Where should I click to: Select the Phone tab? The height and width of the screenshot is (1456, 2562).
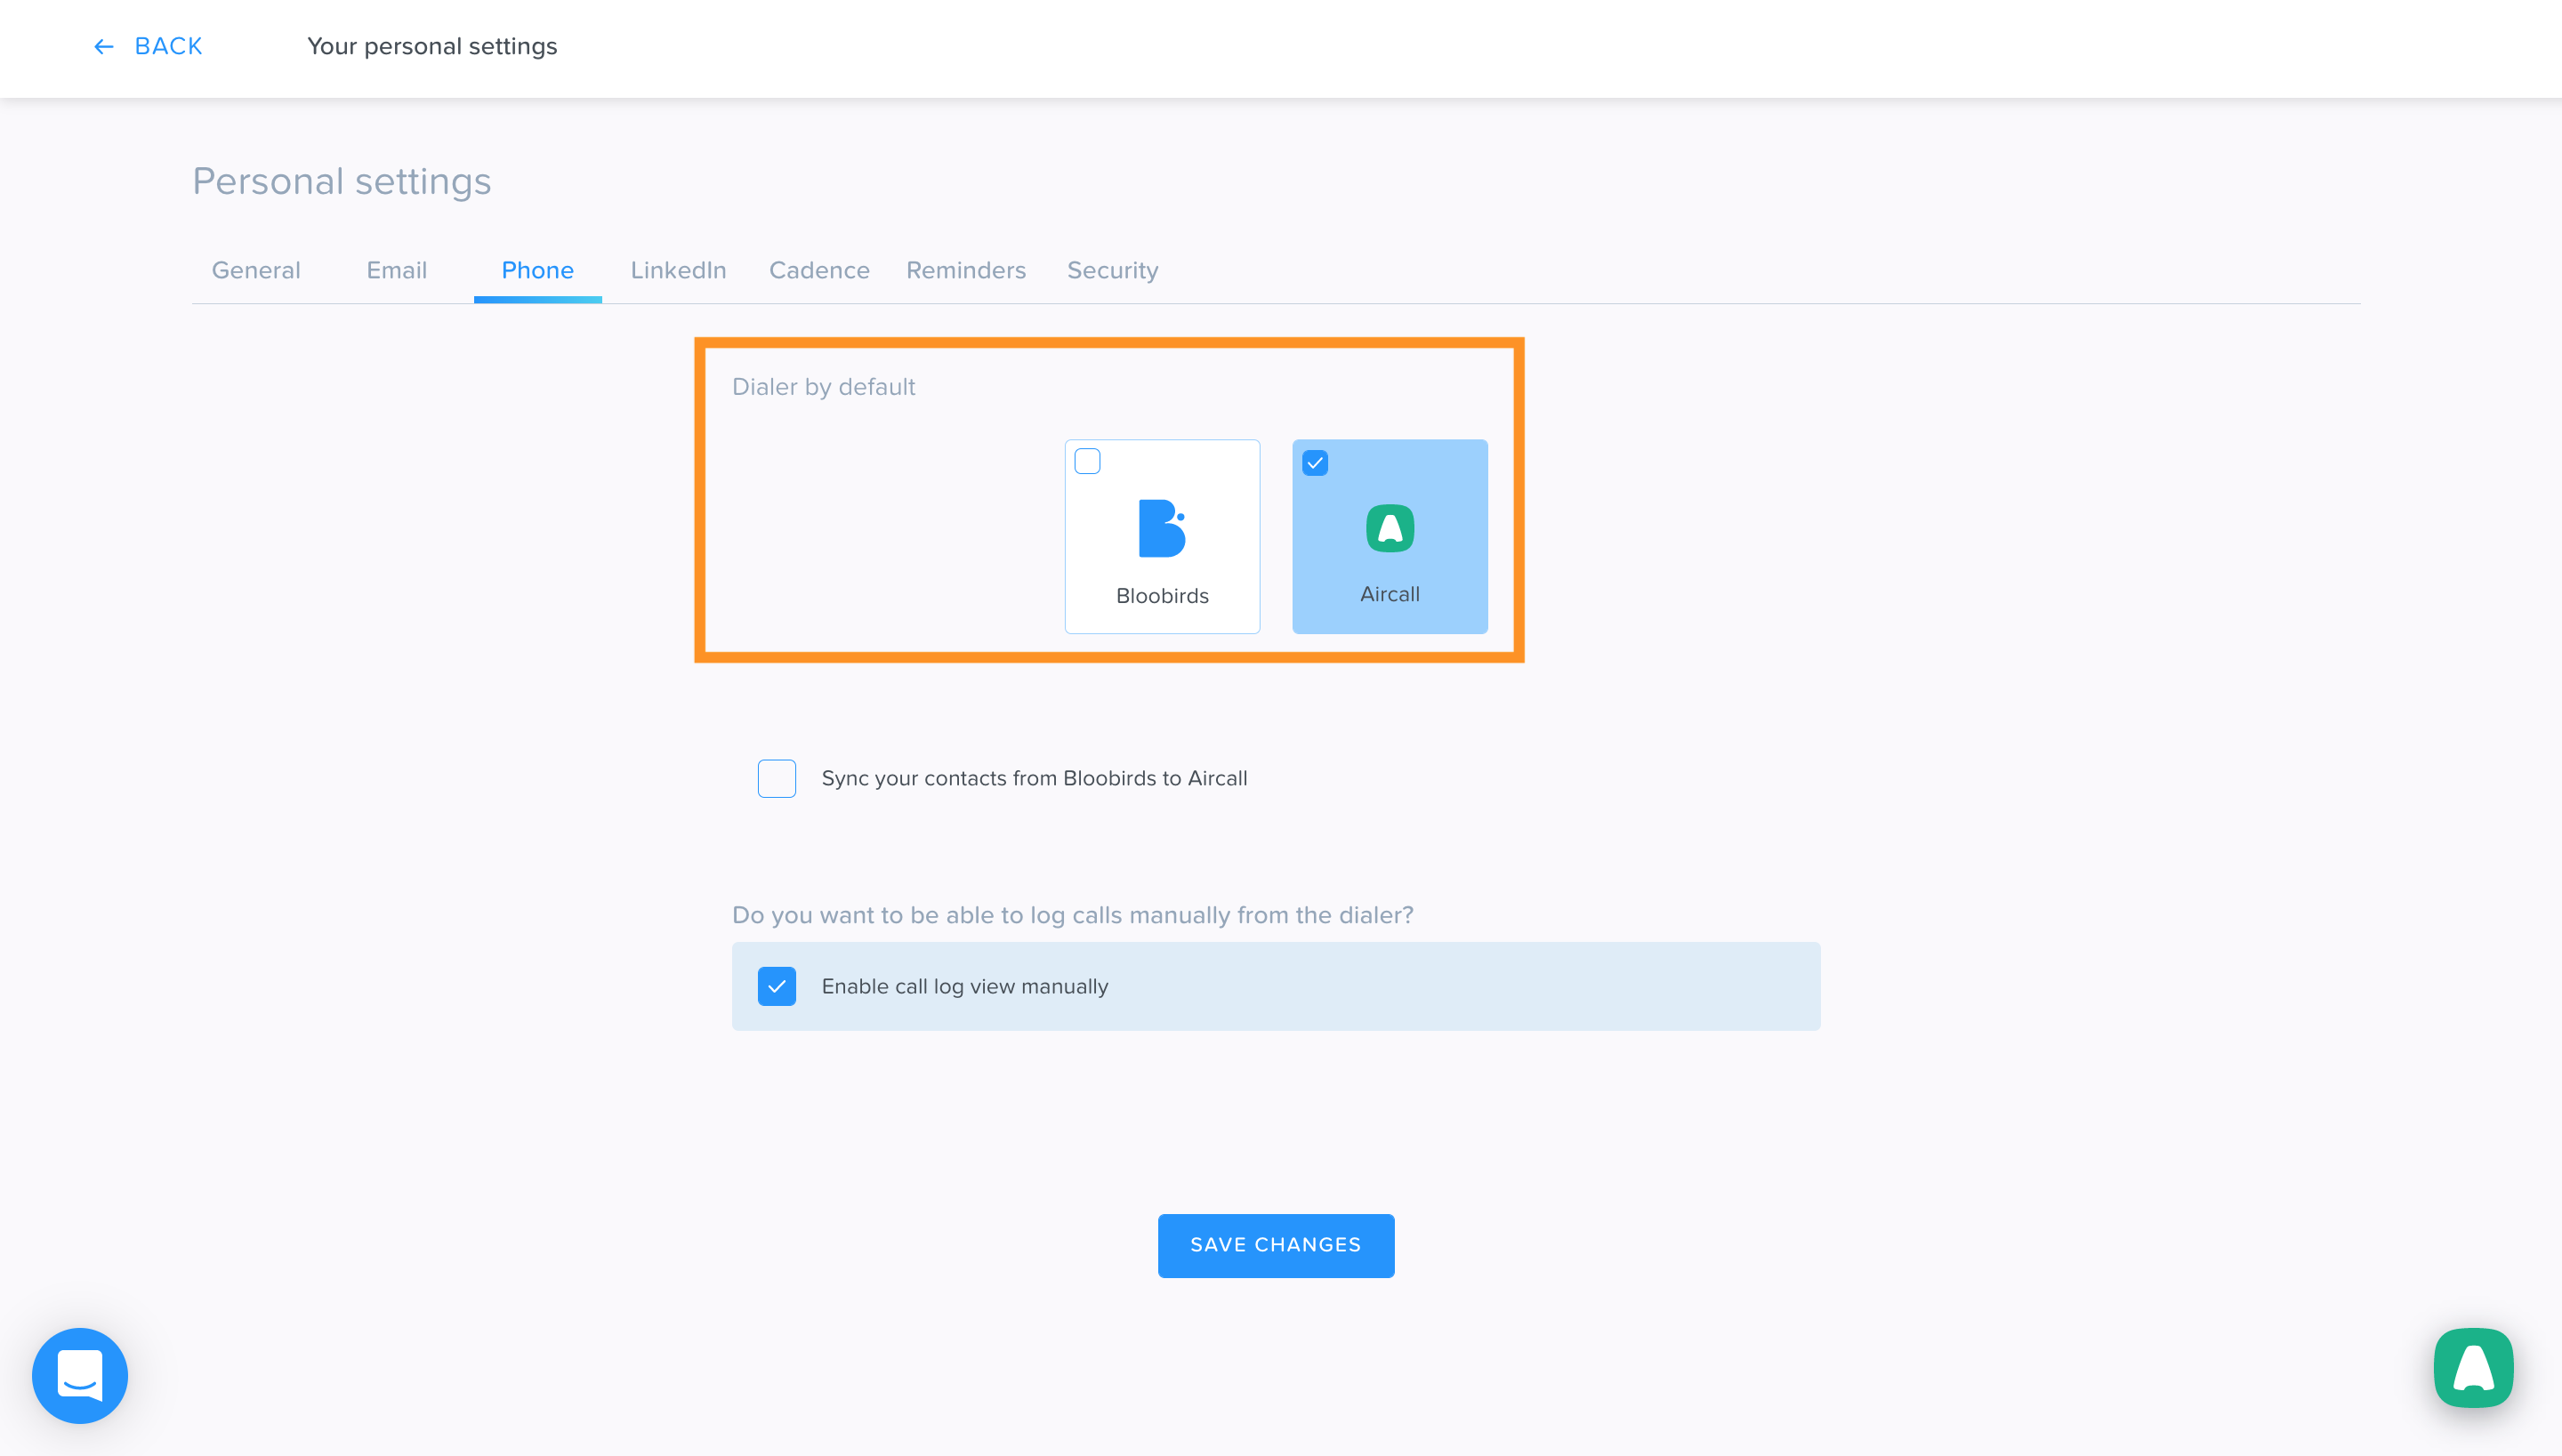[x=538, y=270]
